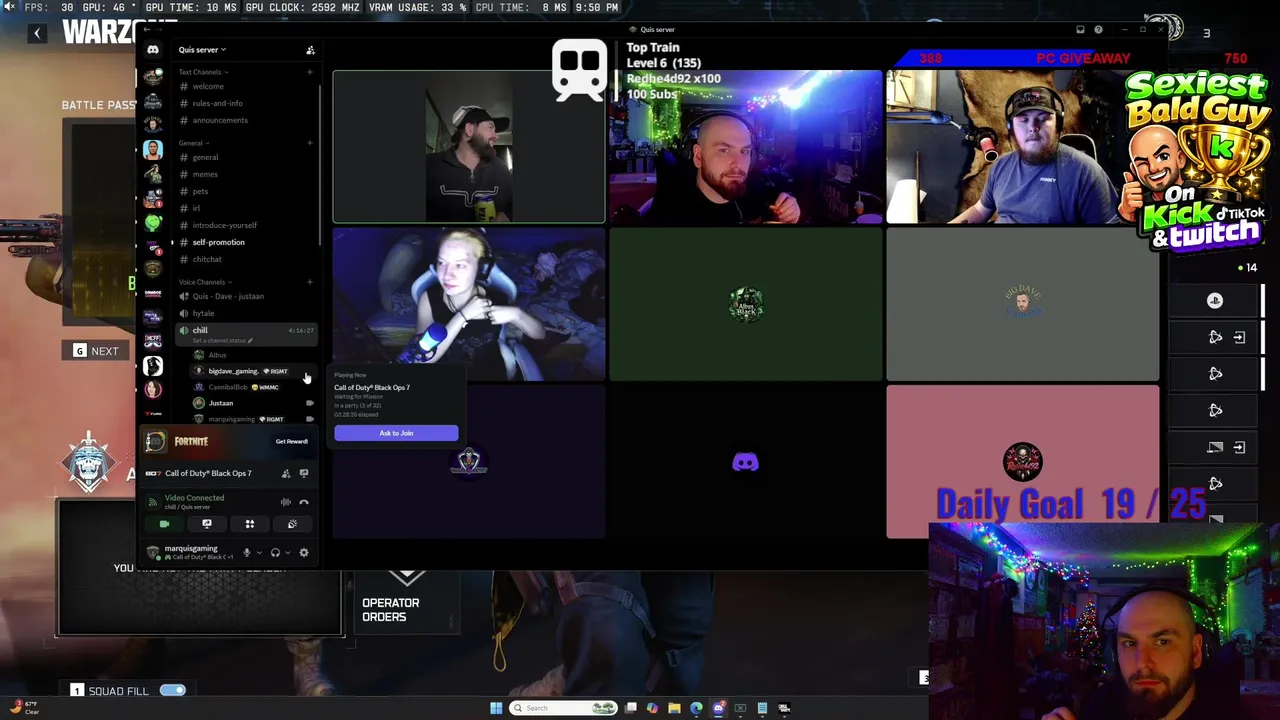The image size is (1280, 720).
Task: Click Get Reward on Fortnite banner
Action: [292, 441]
